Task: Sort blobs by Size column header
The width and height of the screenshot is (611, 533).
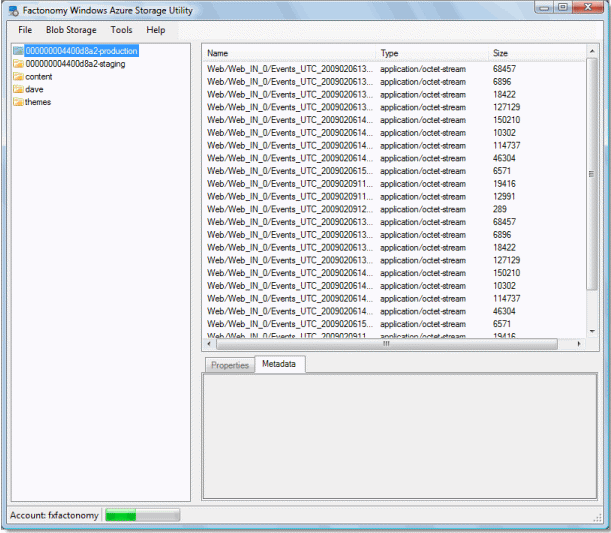Action: (537, 53)
